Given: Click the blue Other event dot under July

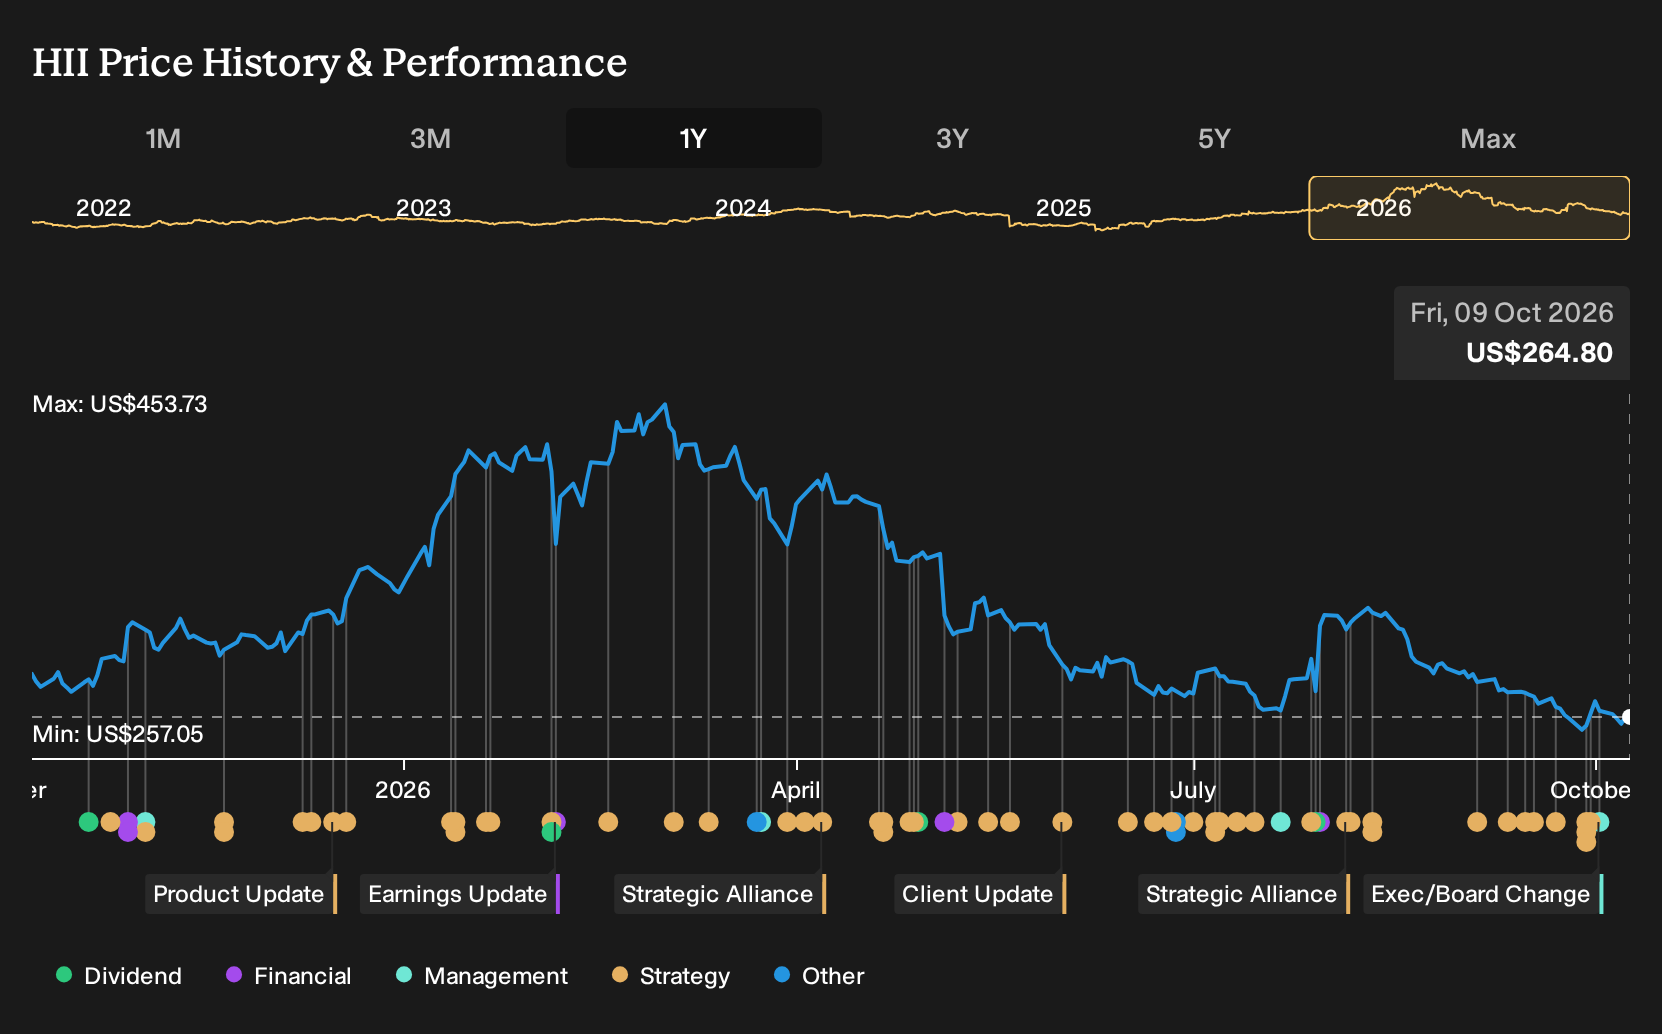Looking at the screenshot, I should 1176,832.
